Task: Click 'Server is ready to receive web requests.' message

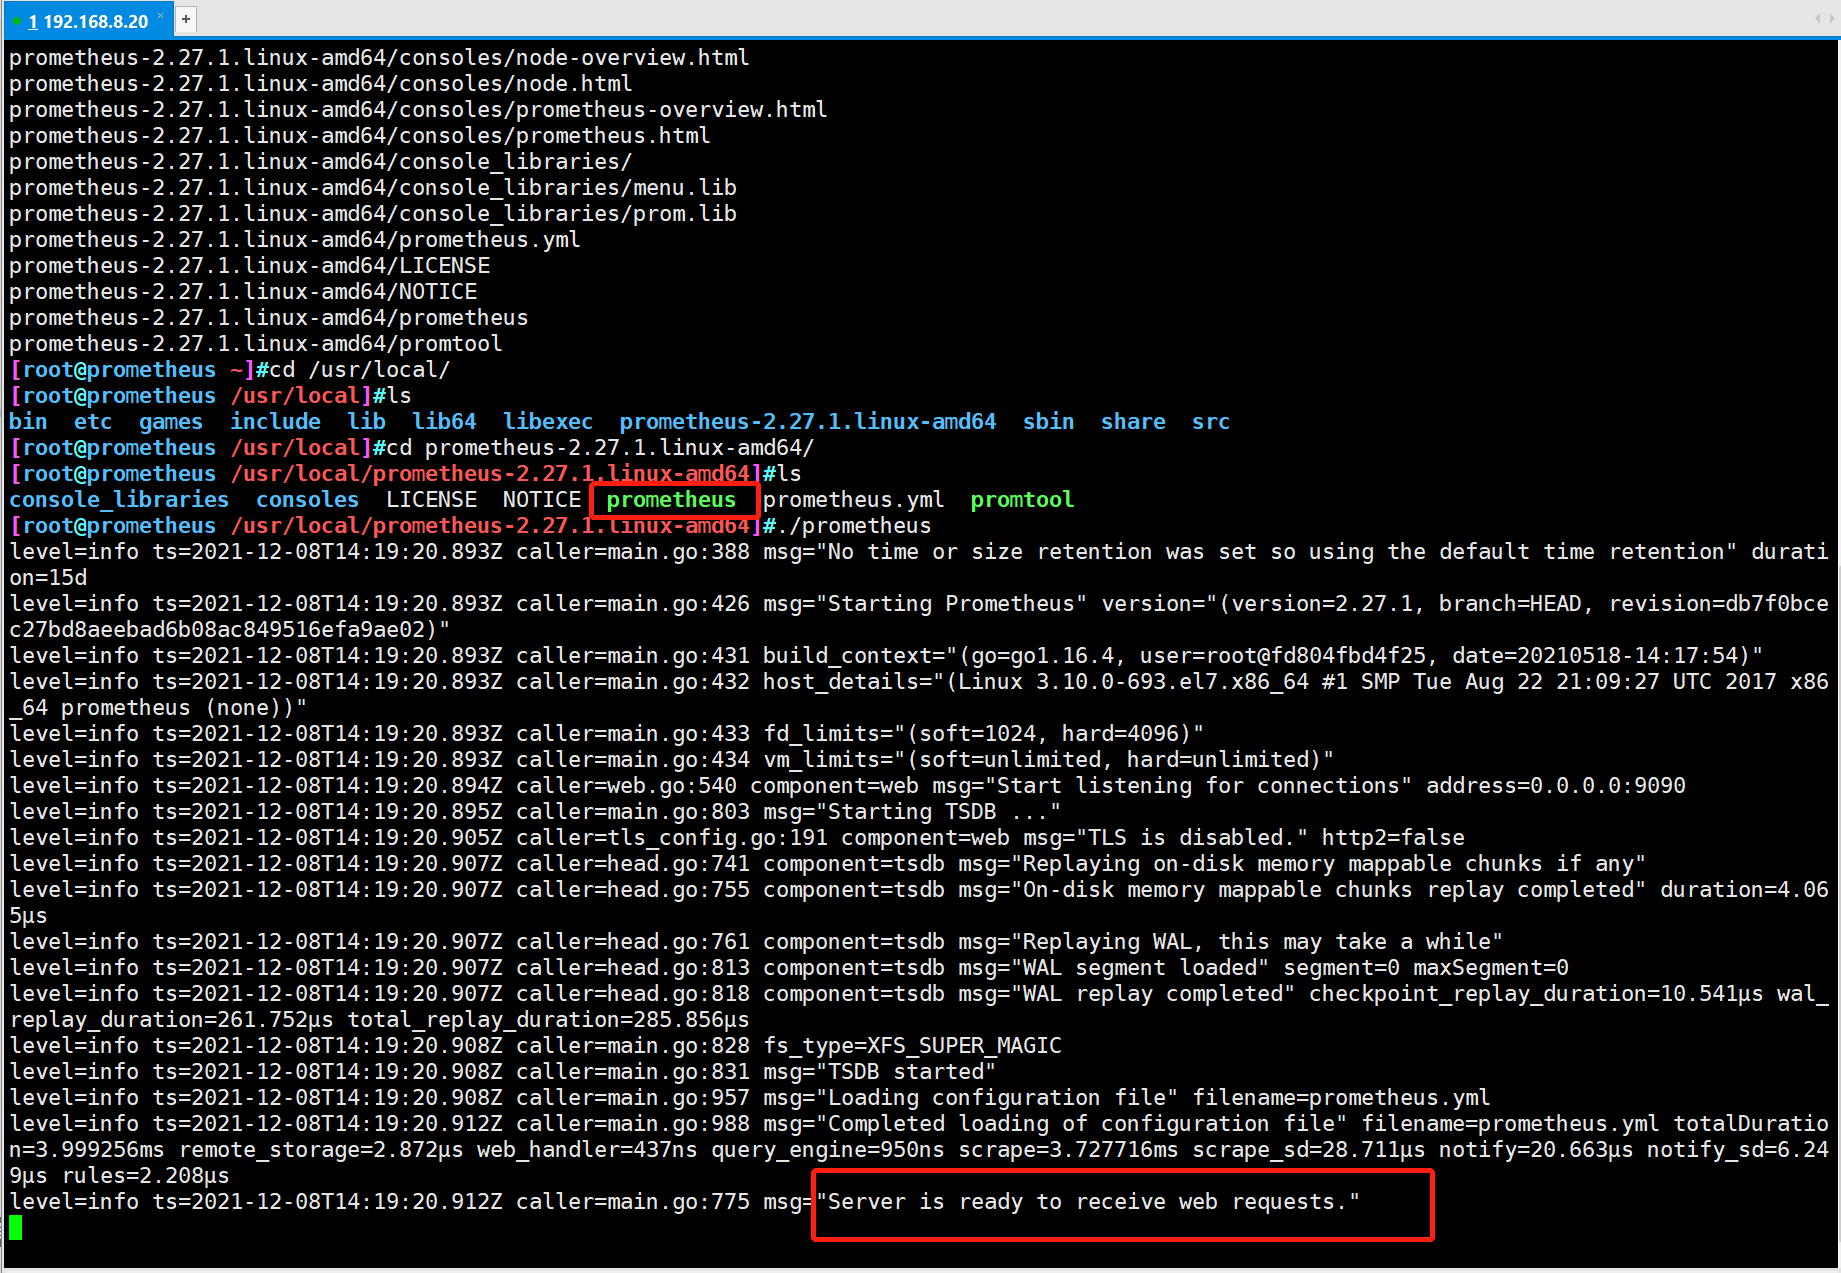Action: [x=1088, y=1201]
